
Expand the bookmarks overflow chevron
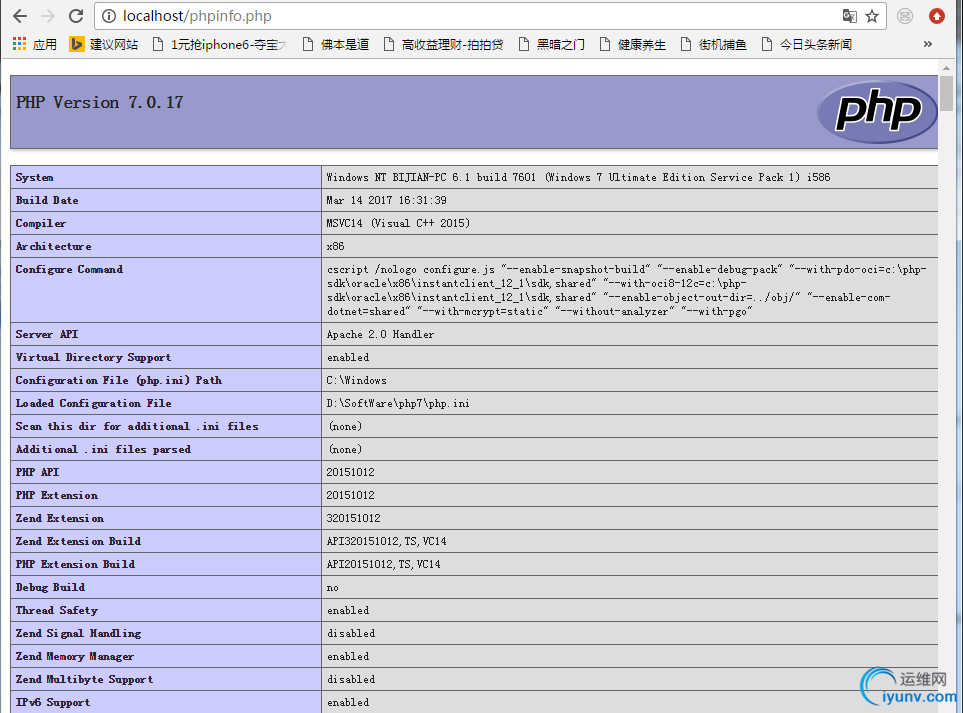(x=927, y=44)
